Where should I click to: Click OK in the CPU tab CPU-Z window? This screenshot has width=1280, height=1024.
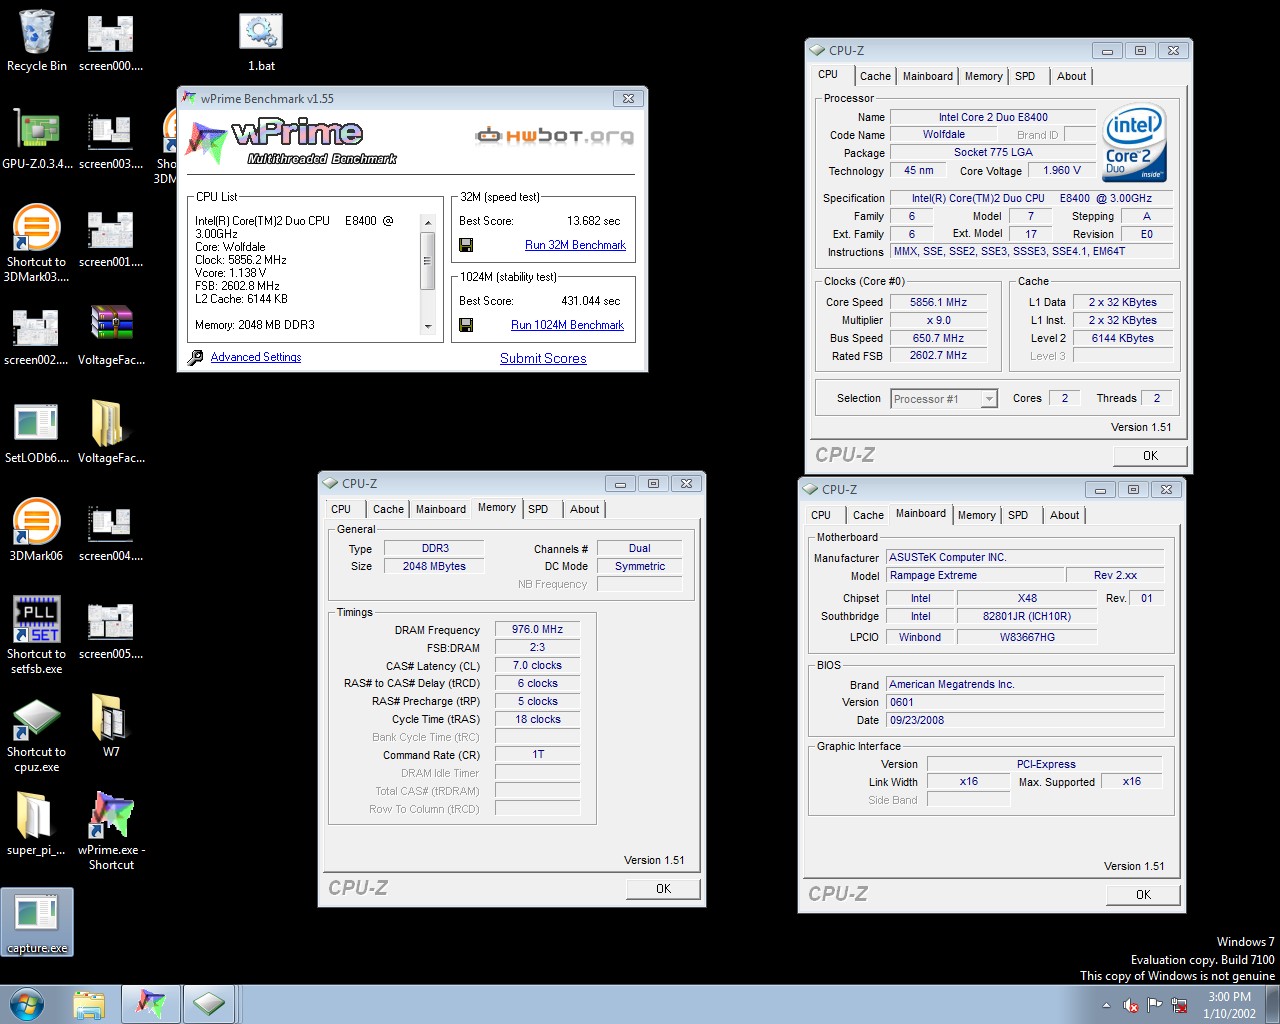pyautogui.click(x=1150, y=456)
